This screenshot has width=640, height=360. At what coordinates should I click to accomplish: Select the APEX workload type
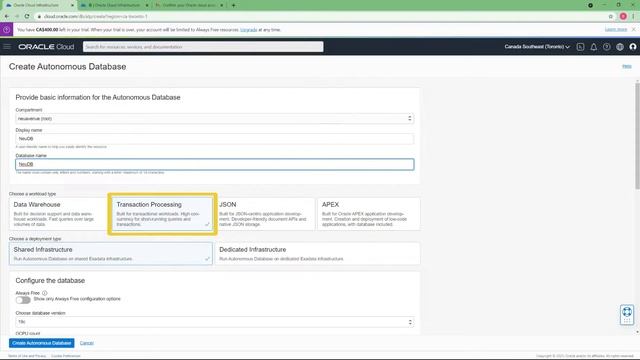tap(369, 214)
